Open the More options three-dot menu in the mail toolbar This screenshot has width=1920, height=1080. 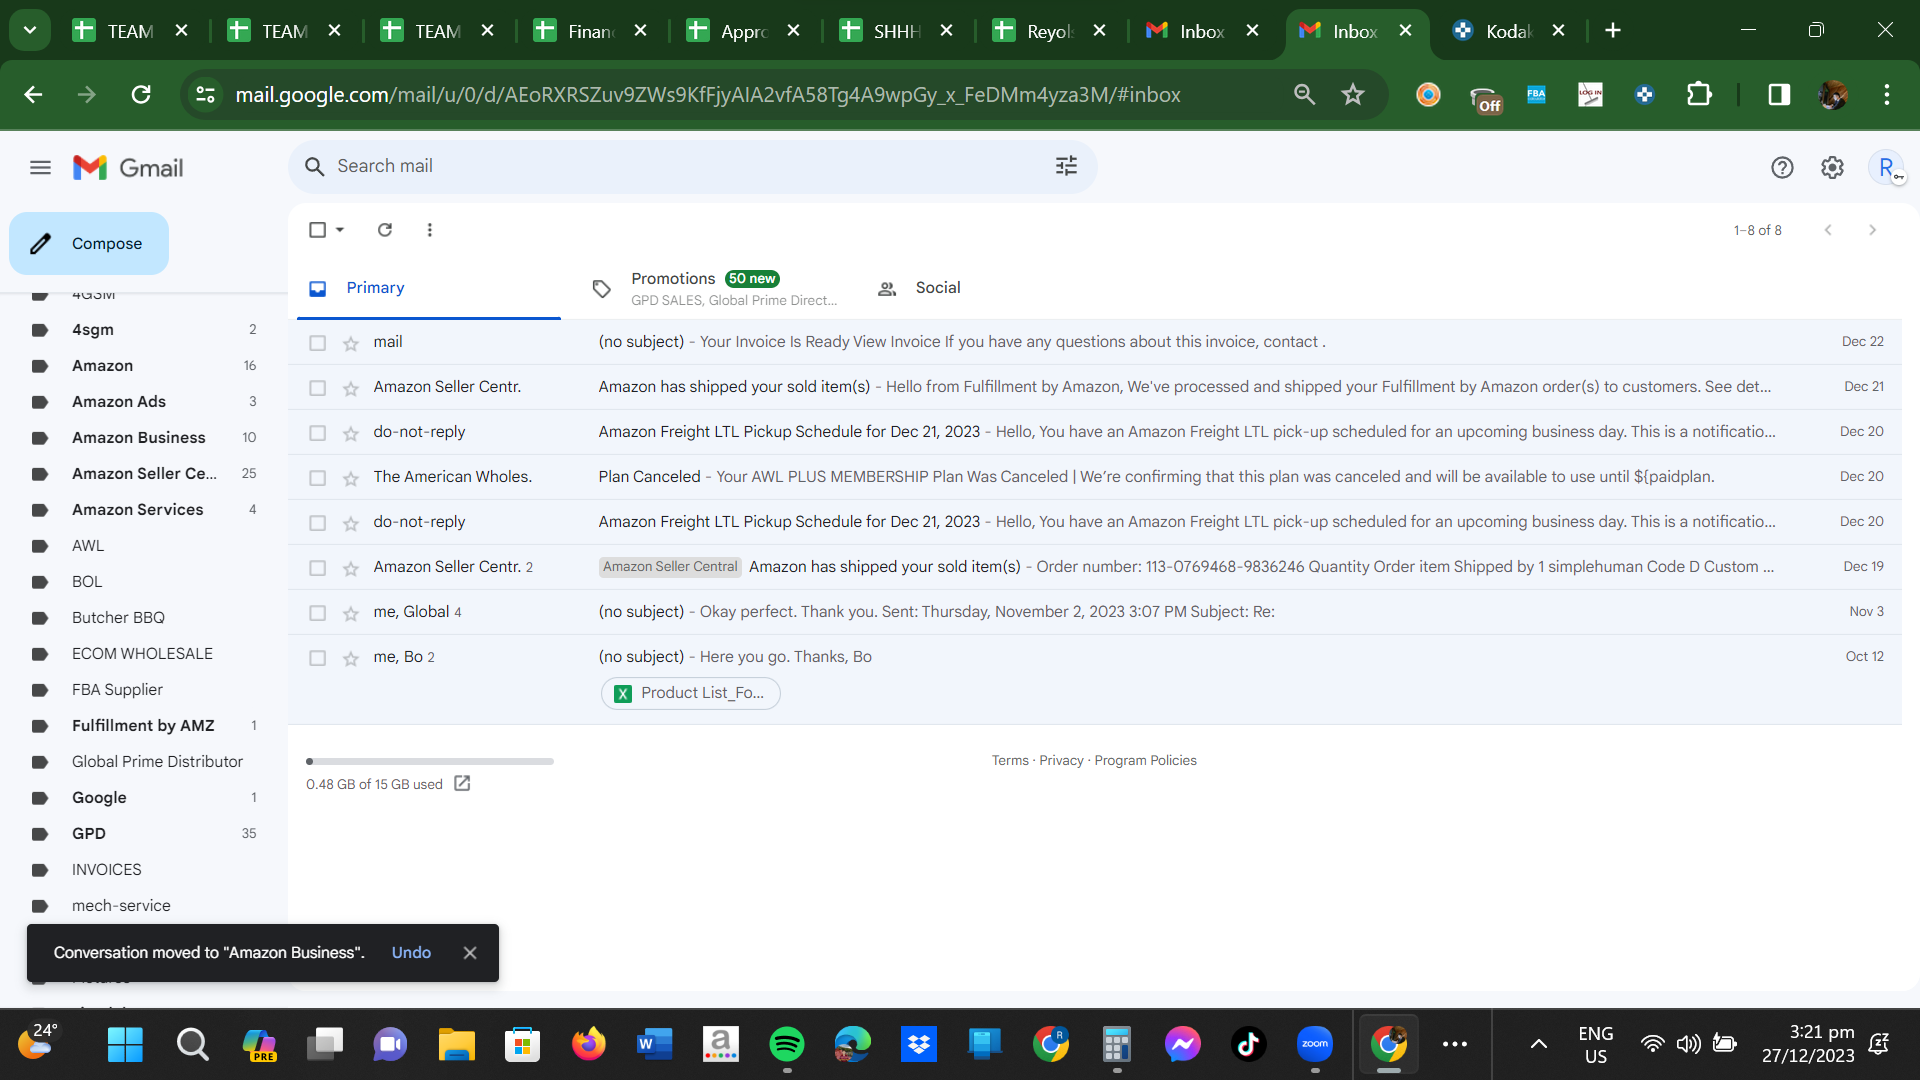click(x=430, y=230)
